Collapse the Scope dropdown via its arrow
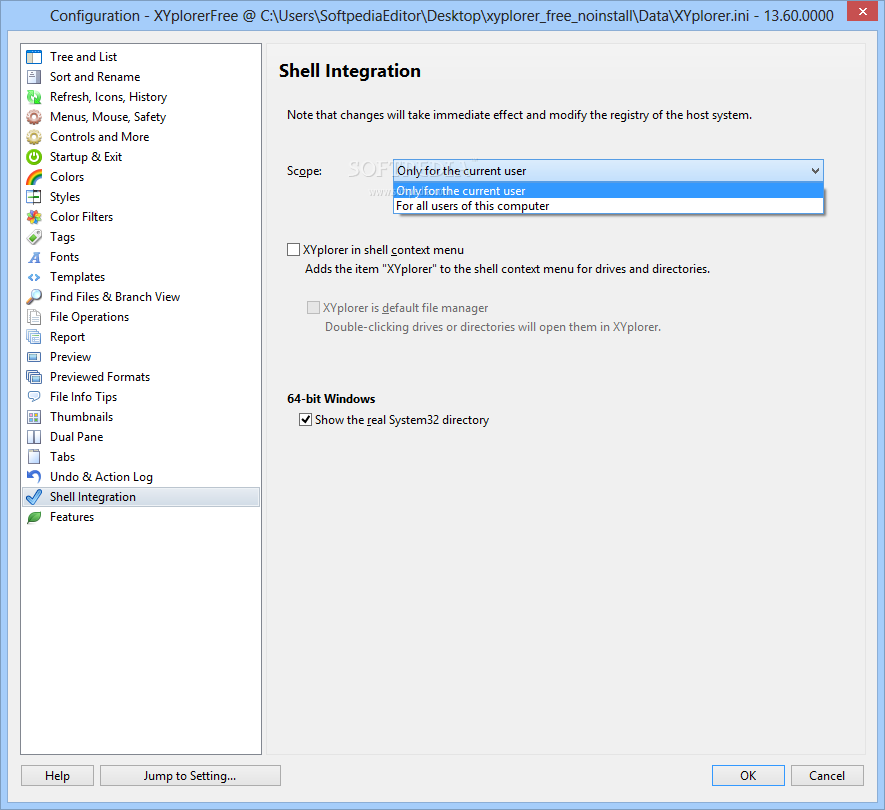The height and width of the screenshot is (810, 885). coord(815,170)
